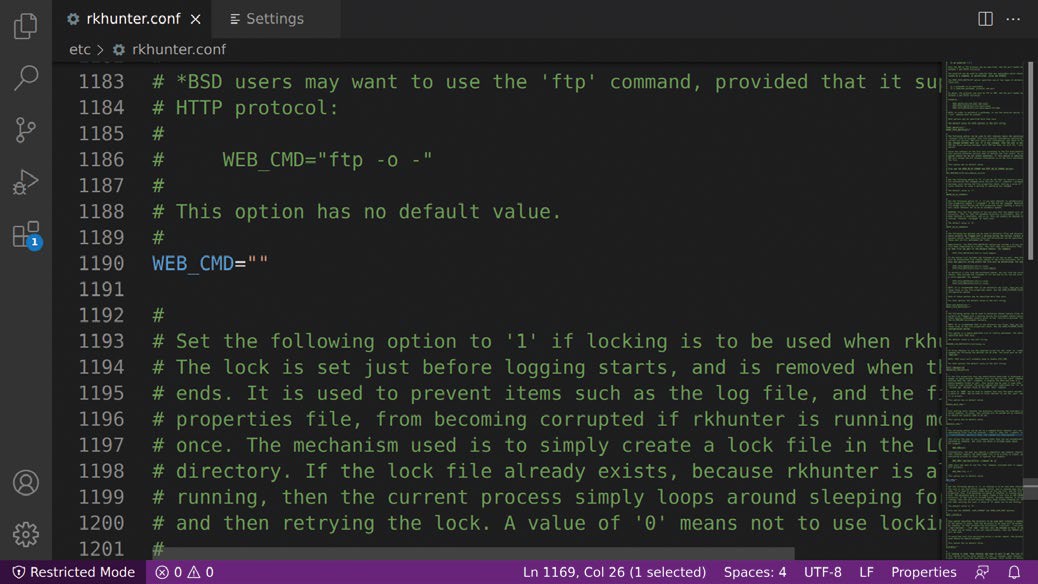Viewport: 1038px width, 584px height.
Task: Open the Accounts menu icon
Action: pos(26,482)
